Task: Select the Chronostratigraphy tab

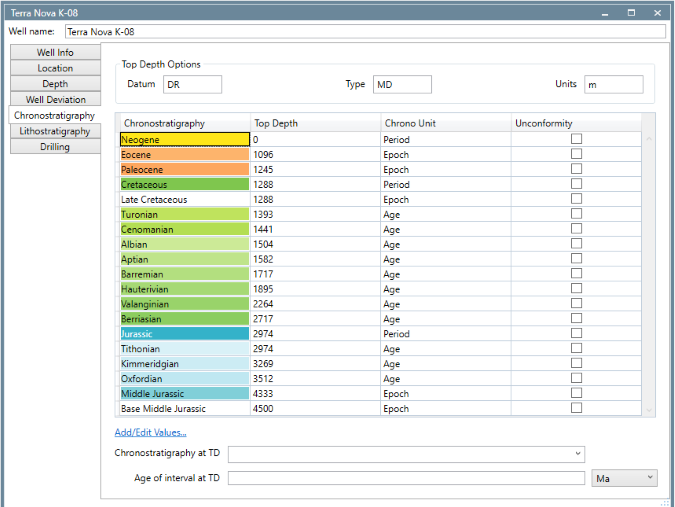Action: [54, 115]
